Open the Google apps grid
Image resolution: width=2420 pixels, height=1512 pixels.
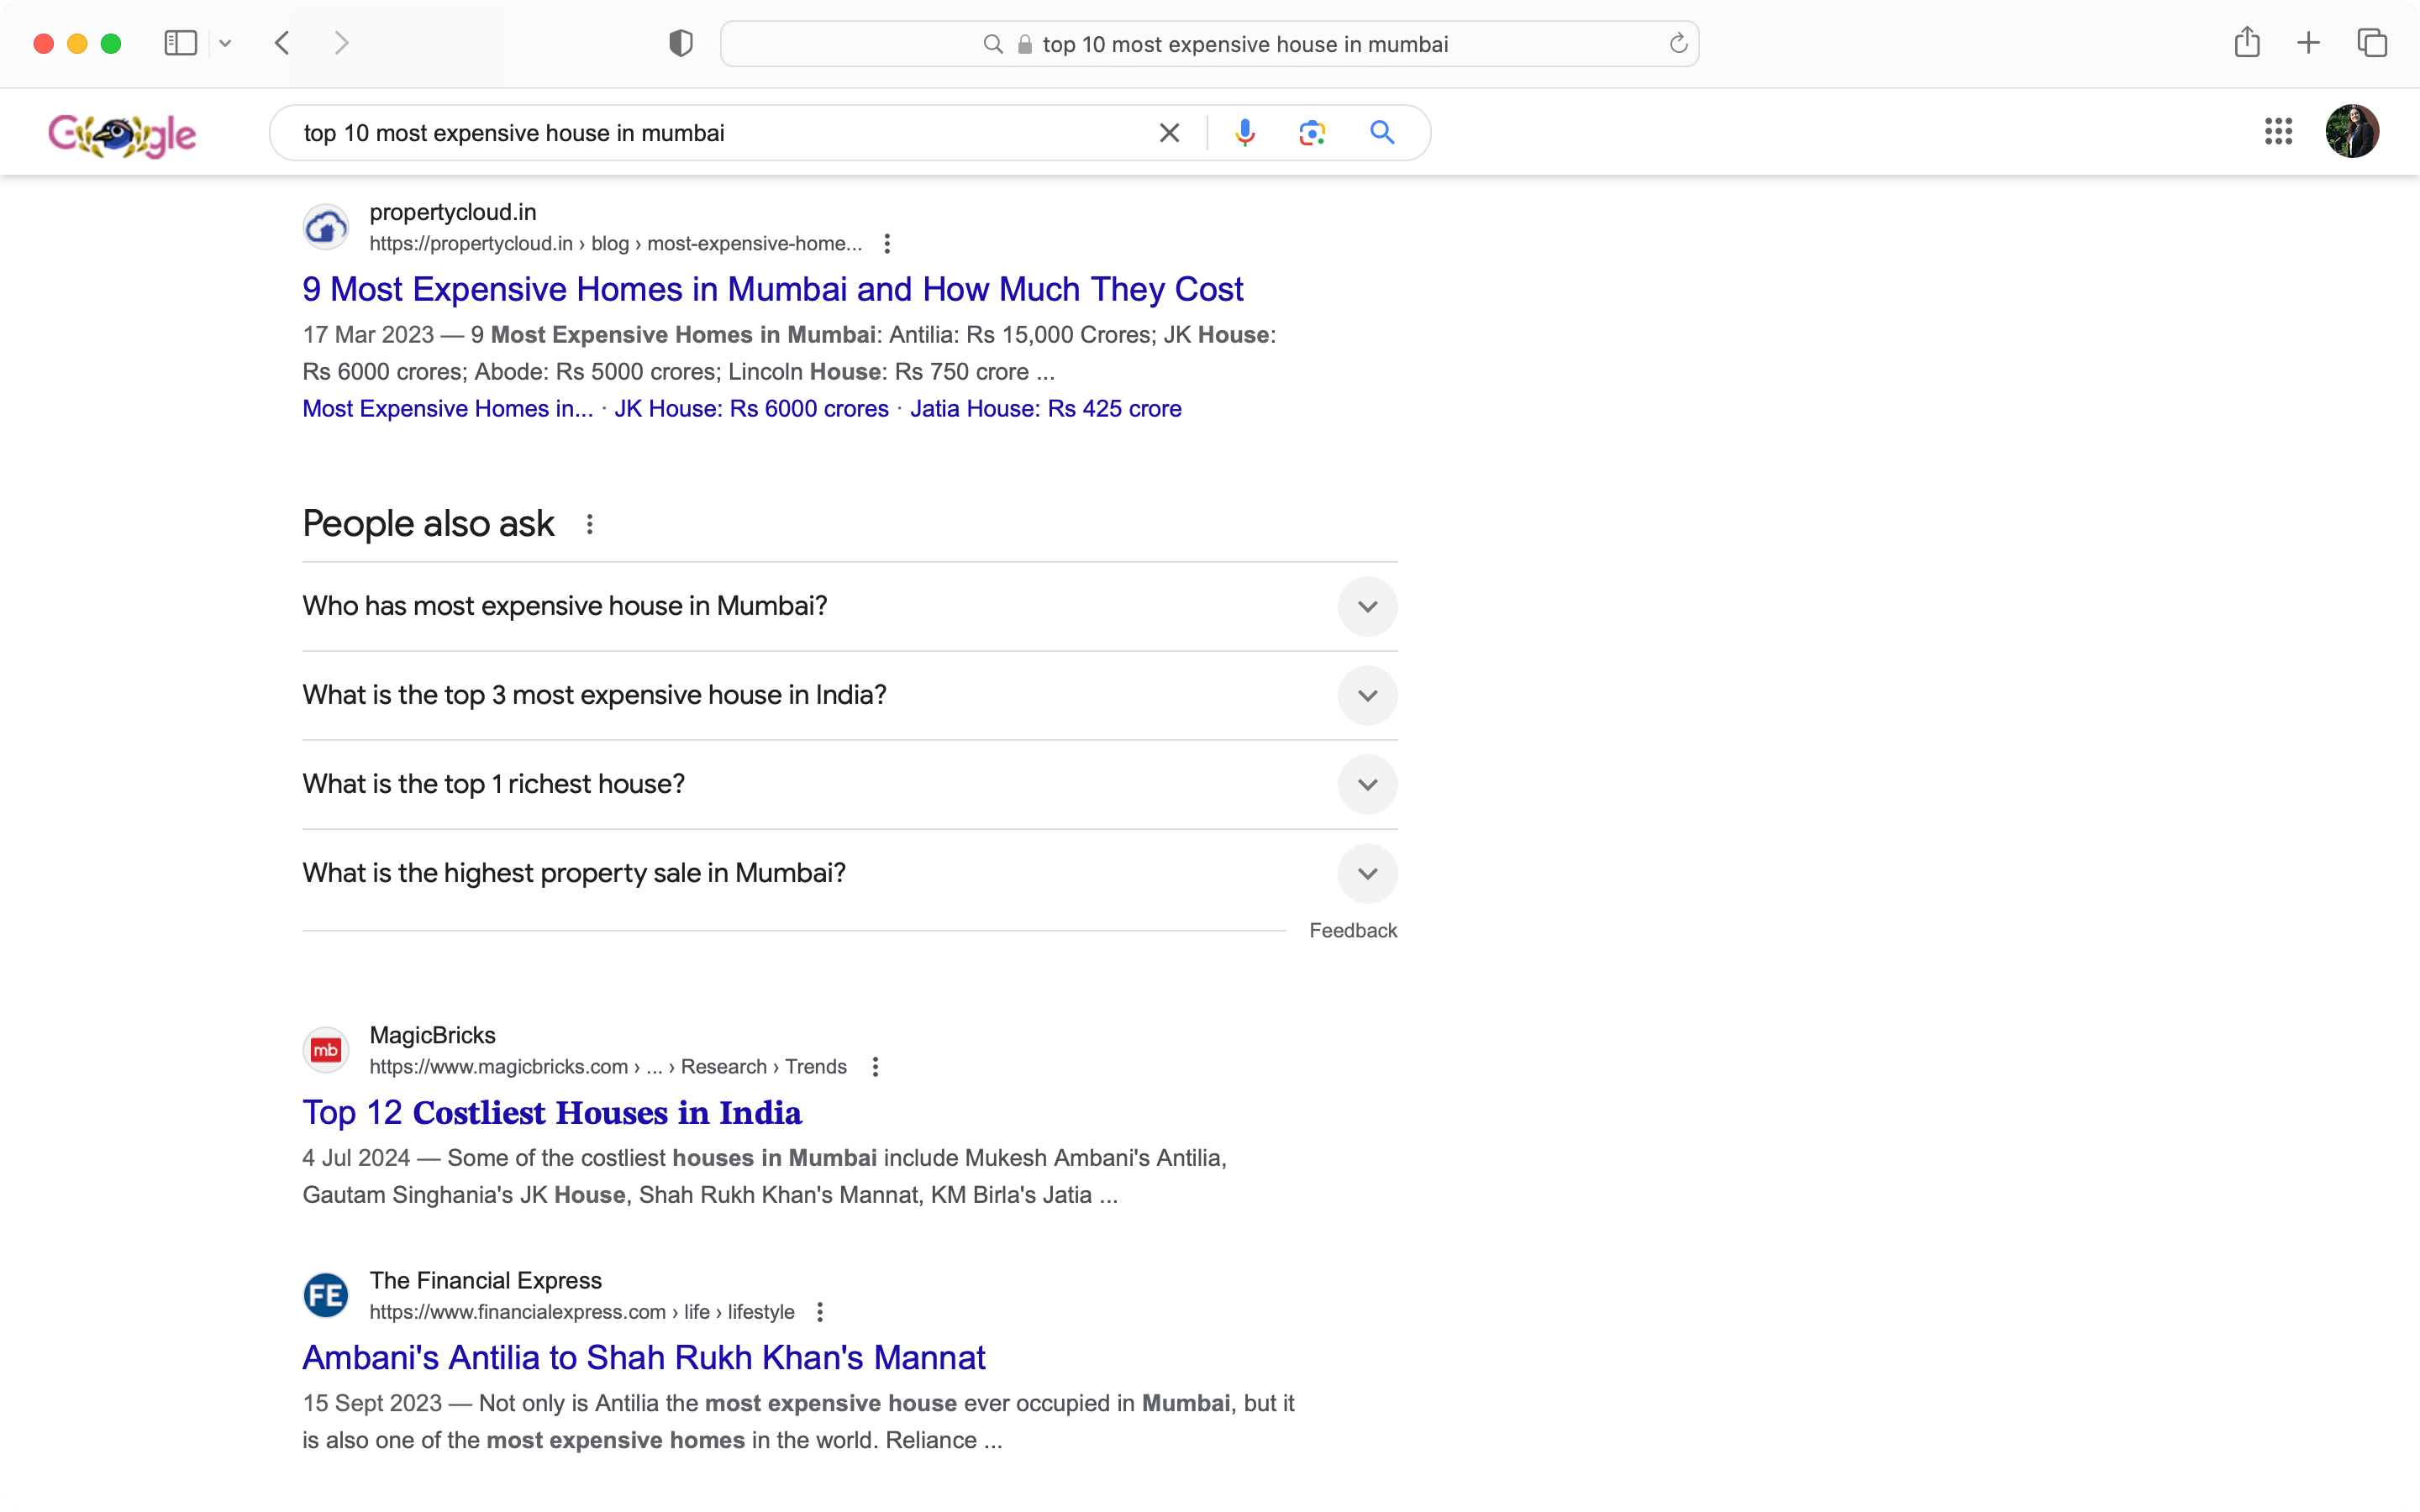click(x=2278, y=131)
